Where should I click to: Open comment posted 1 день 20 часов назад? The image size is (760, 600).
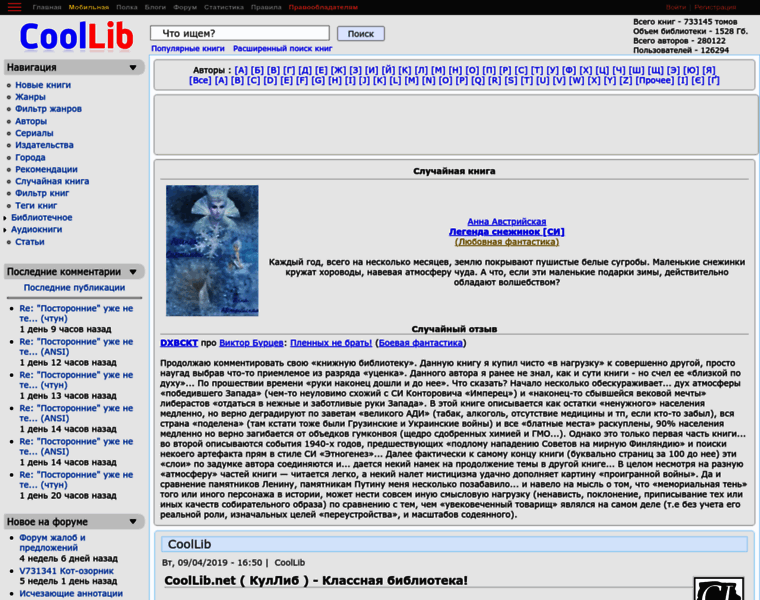pos(76,480)
